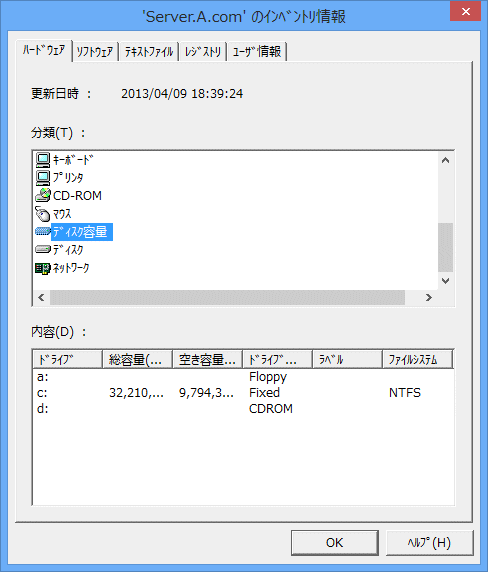Image resolution: width=488 pixels, height=572 pixels.
Task: Click the マウス mouse icon
Action: click(43, 214)
